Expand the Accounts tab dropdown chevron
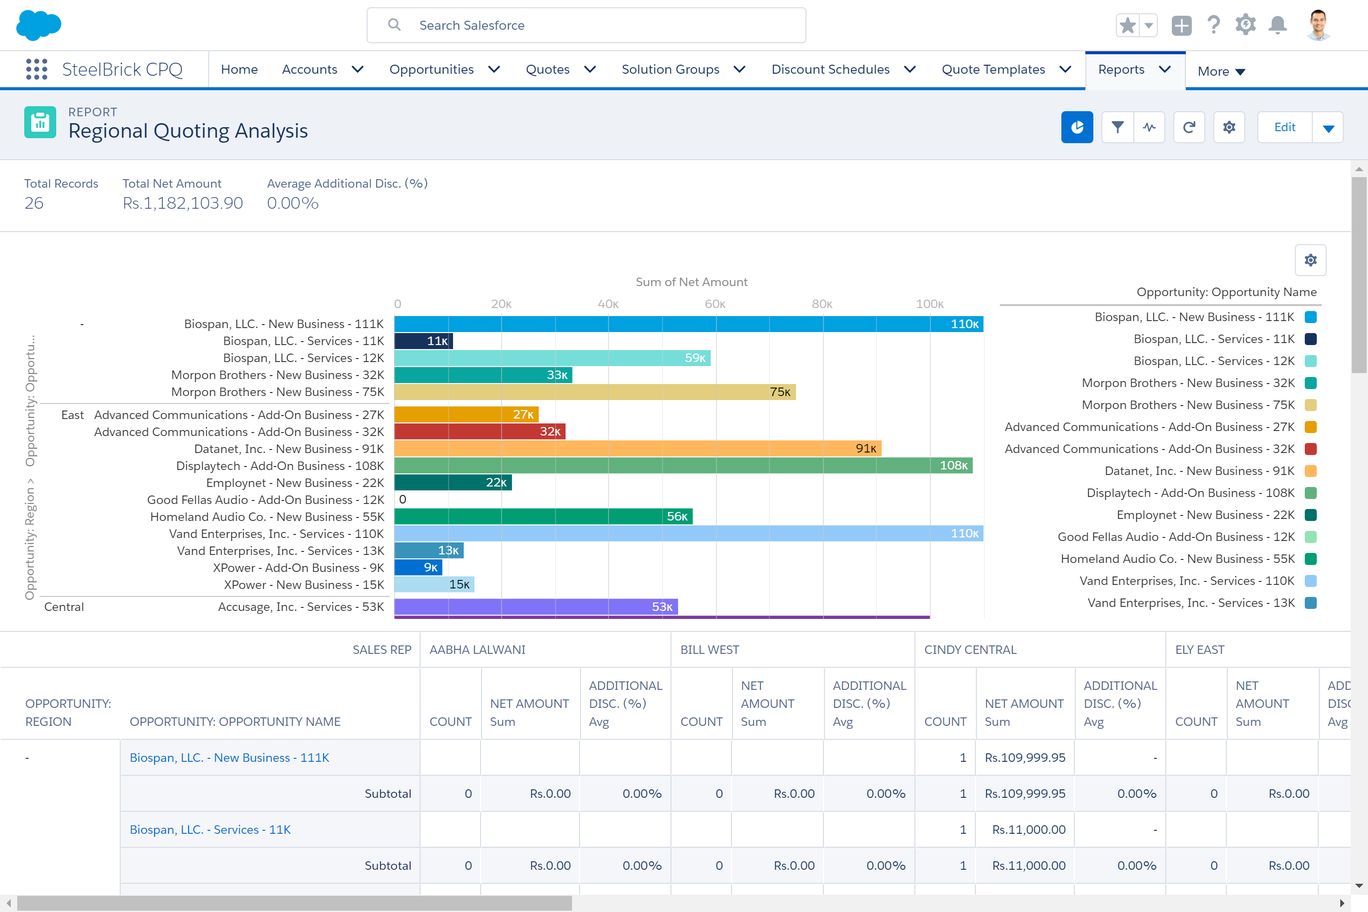Screen dimensions: 1368x912 pos(357,69)
